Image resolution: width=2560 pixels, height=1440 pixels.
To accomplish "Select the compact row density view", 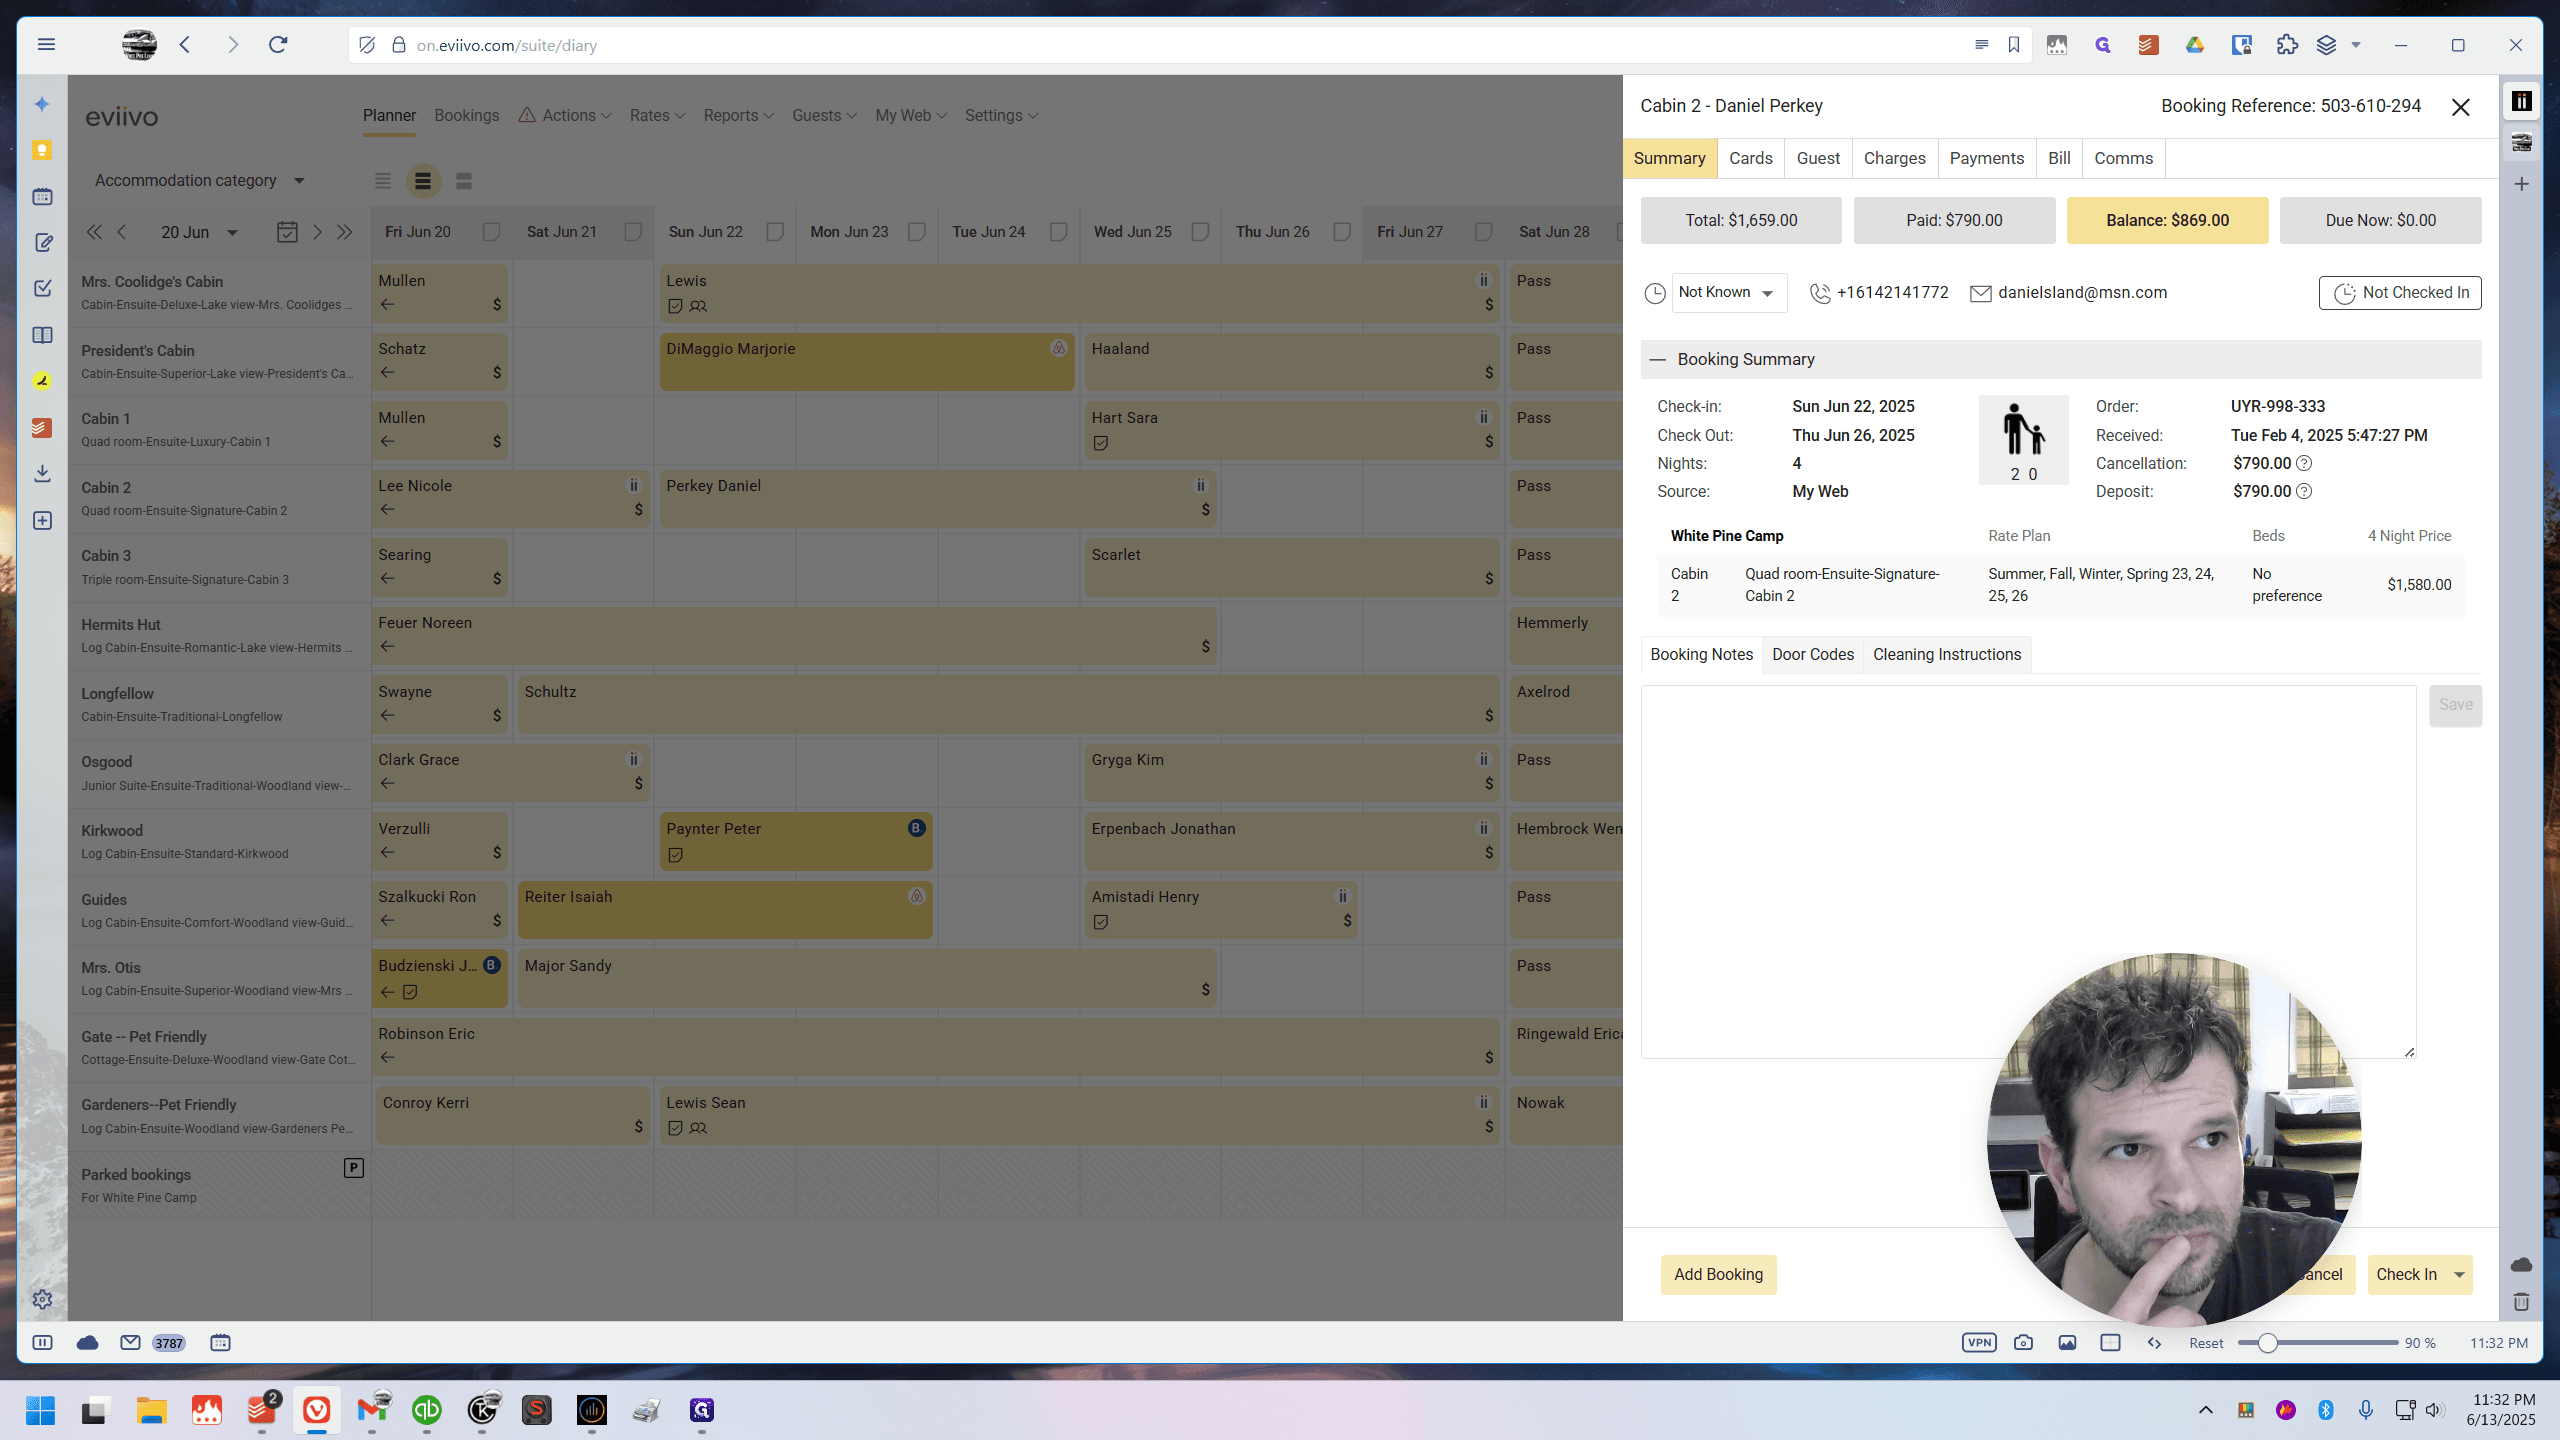I will (x=383, y=181).
